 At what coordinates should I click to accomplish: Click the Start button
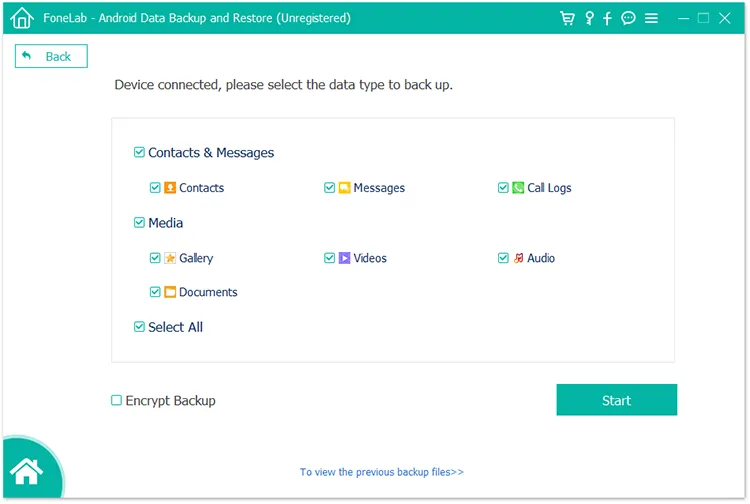(617, 400)
